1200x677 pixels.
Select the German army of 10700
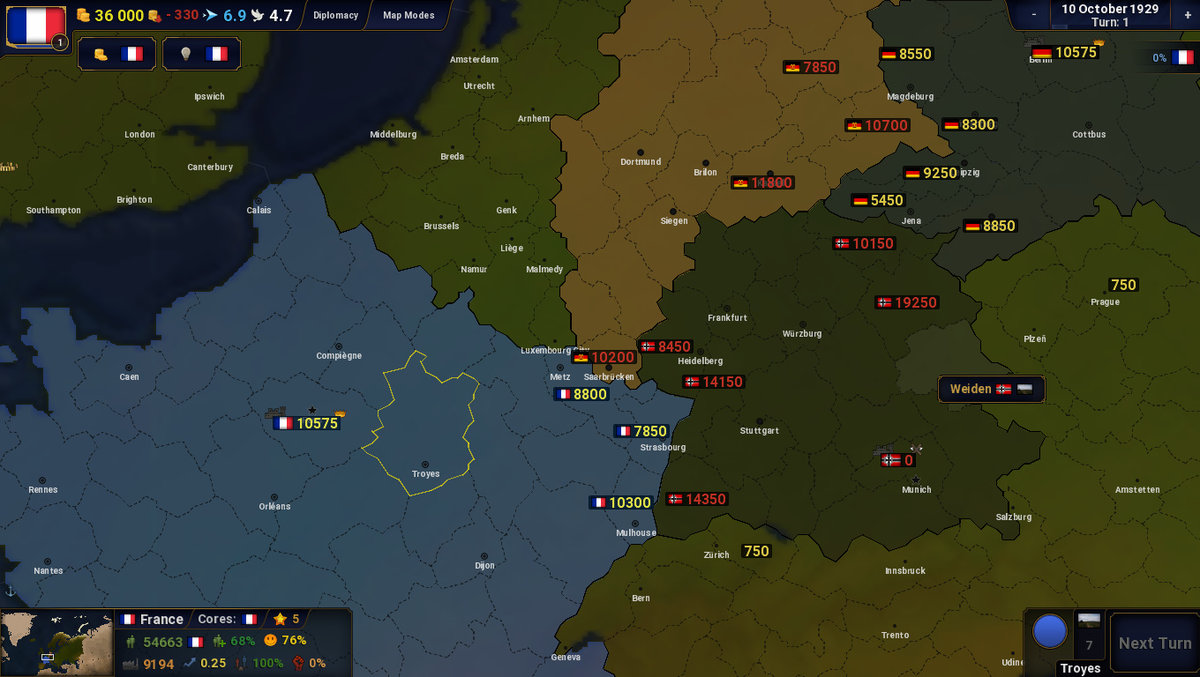click(x=878, y=125)
